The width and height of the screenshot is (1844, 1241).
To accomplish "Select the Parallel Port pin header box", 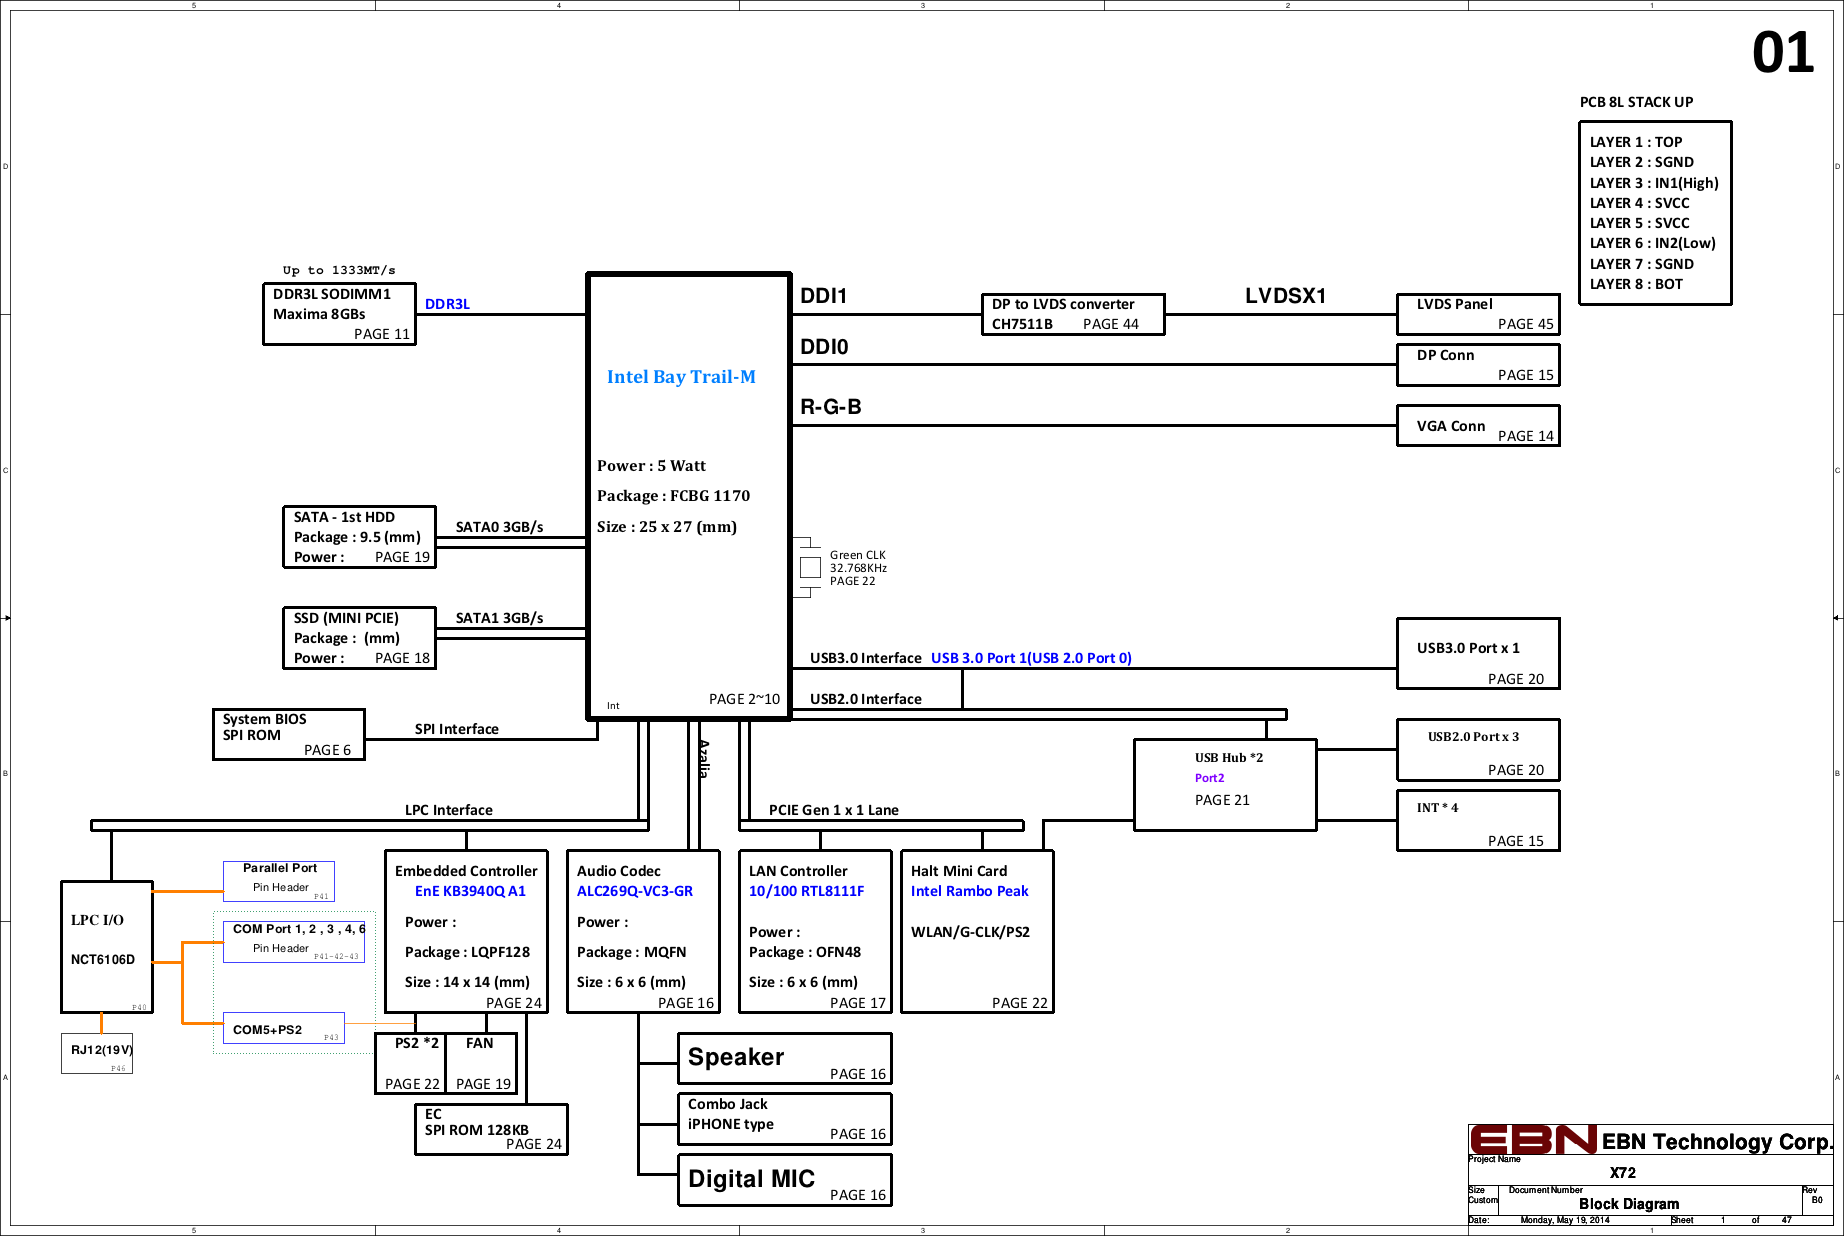I will coord(279,882).
